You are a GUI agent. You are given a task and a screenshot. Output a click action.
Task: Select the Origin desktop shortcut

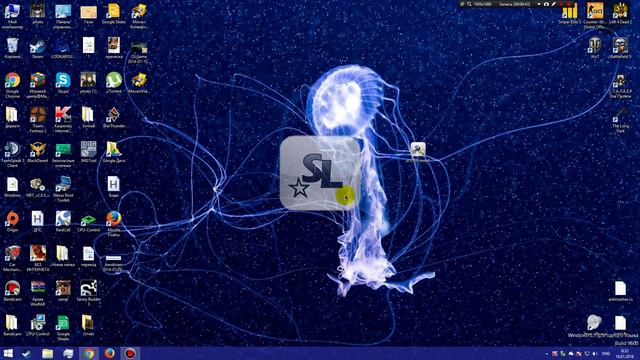(x=12, y=222)
